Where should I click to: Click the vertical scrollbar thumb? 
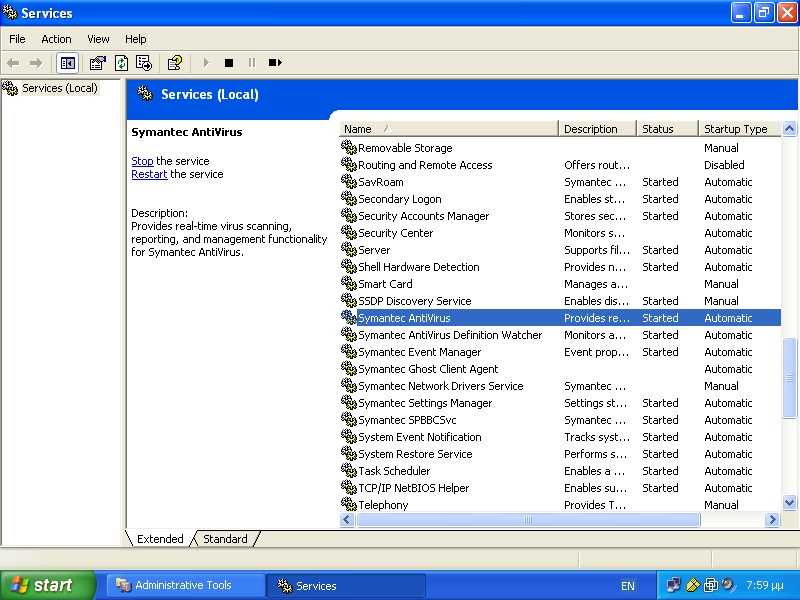[789, 378]
